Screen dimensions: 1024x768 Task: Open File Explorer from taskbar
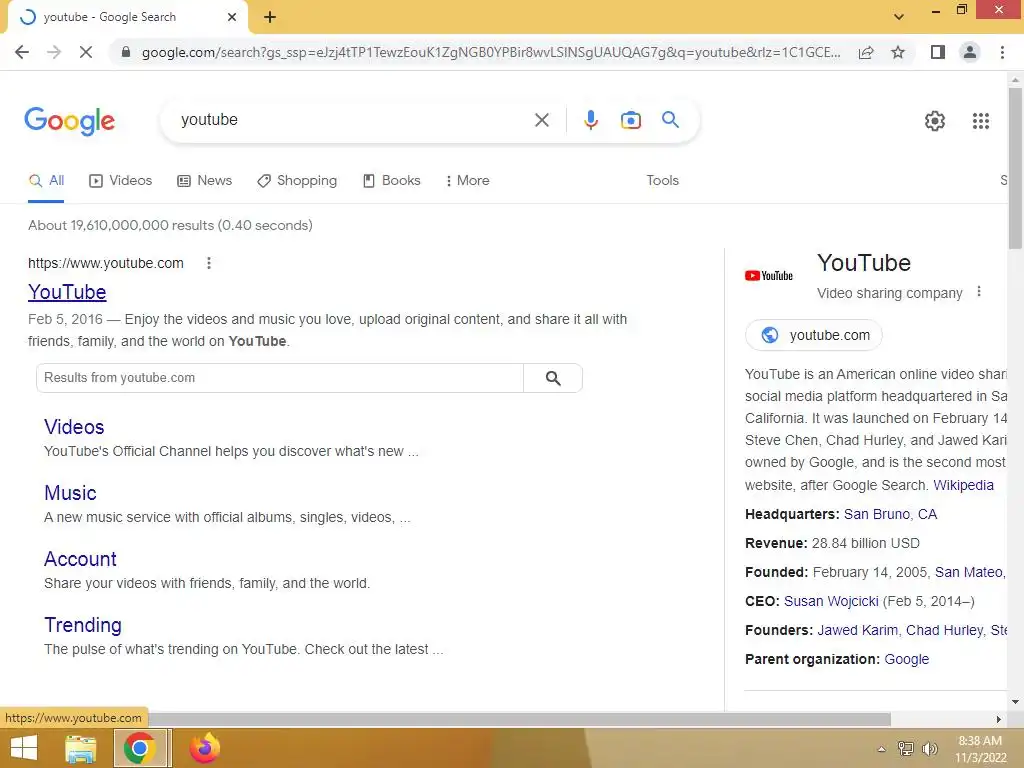pos(81,748)
